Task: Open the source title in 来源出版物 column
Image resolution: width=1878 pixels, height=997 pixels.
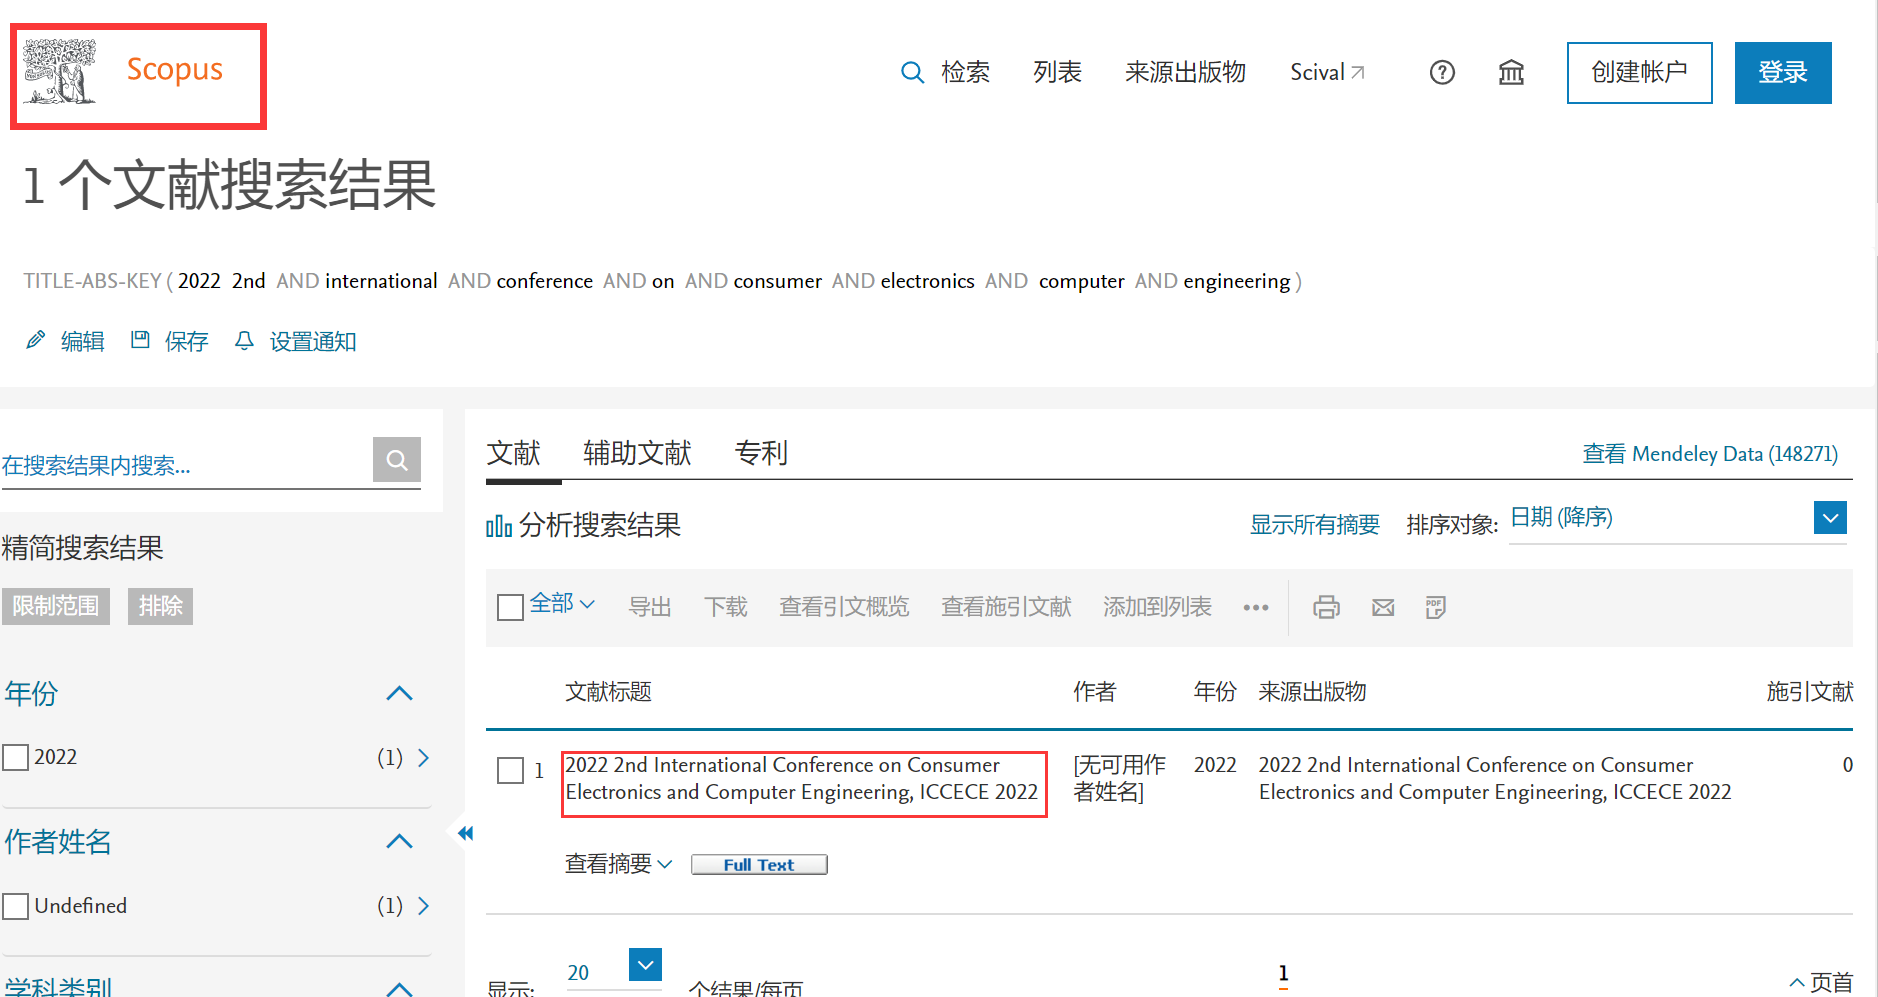Action: pyautogui.click(x=1495, y=778)
